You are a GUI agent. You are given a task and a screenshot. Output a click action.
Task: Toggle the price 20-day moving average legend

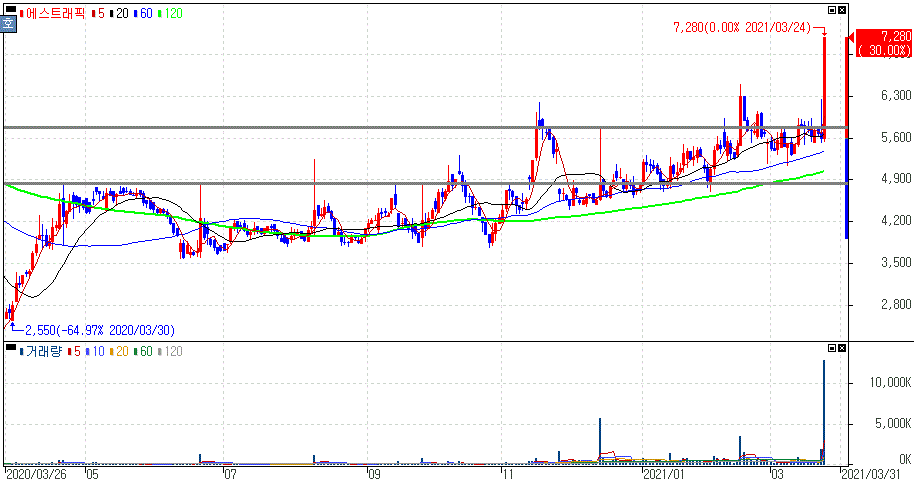[x=119, y=13]
